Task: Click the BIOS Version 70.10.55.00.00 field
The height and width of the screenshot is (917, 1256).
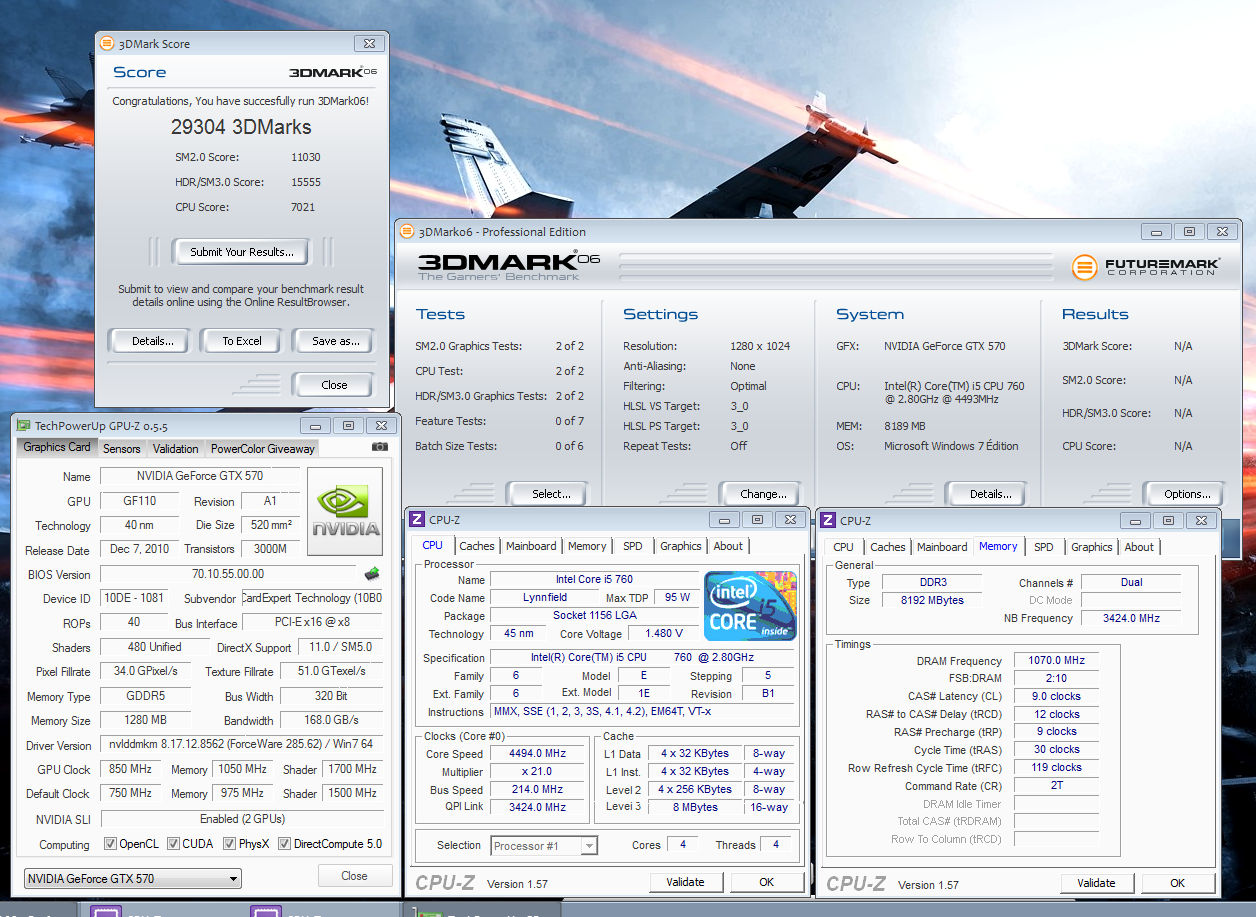Action: pyautogui.click(x=229, y=574)
